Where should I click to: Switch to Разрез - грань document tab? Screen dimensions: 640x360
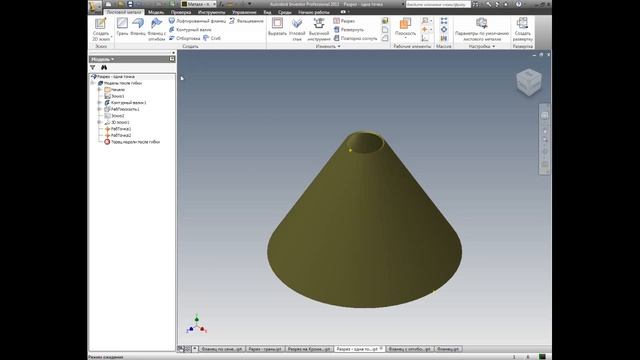click(265, 349)
